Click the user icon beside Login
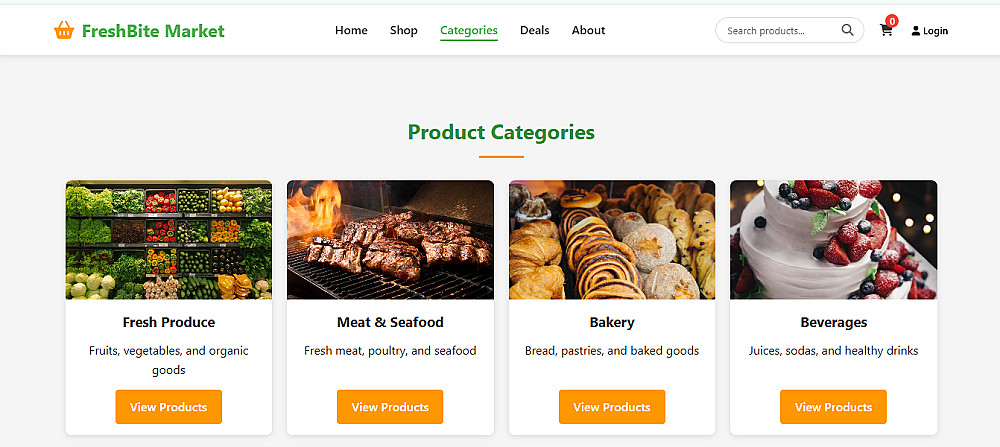Screen dimensions: 1000x447 tap(916, 31)
